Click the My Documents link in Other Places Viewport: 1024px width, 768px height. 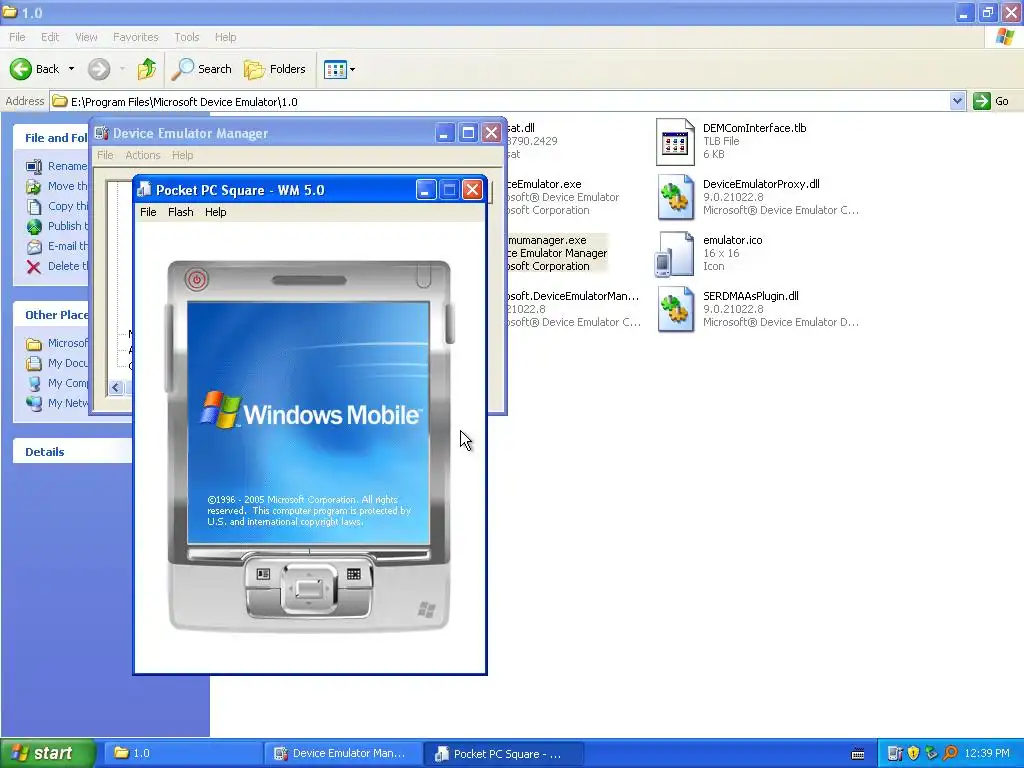pos(67,363)
